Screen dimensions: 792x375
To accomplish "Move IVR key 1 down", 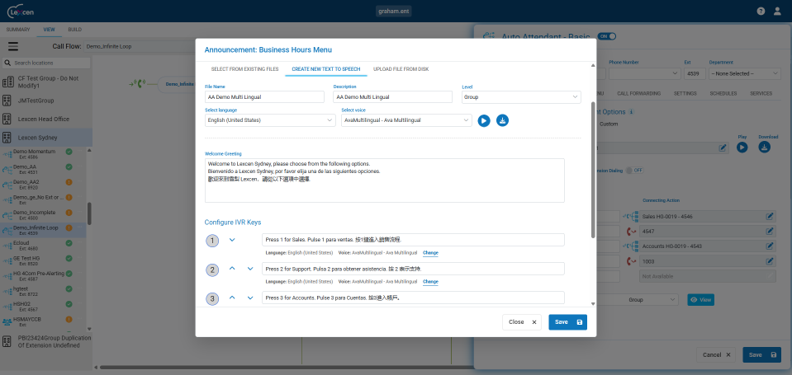I will [232, 240].
